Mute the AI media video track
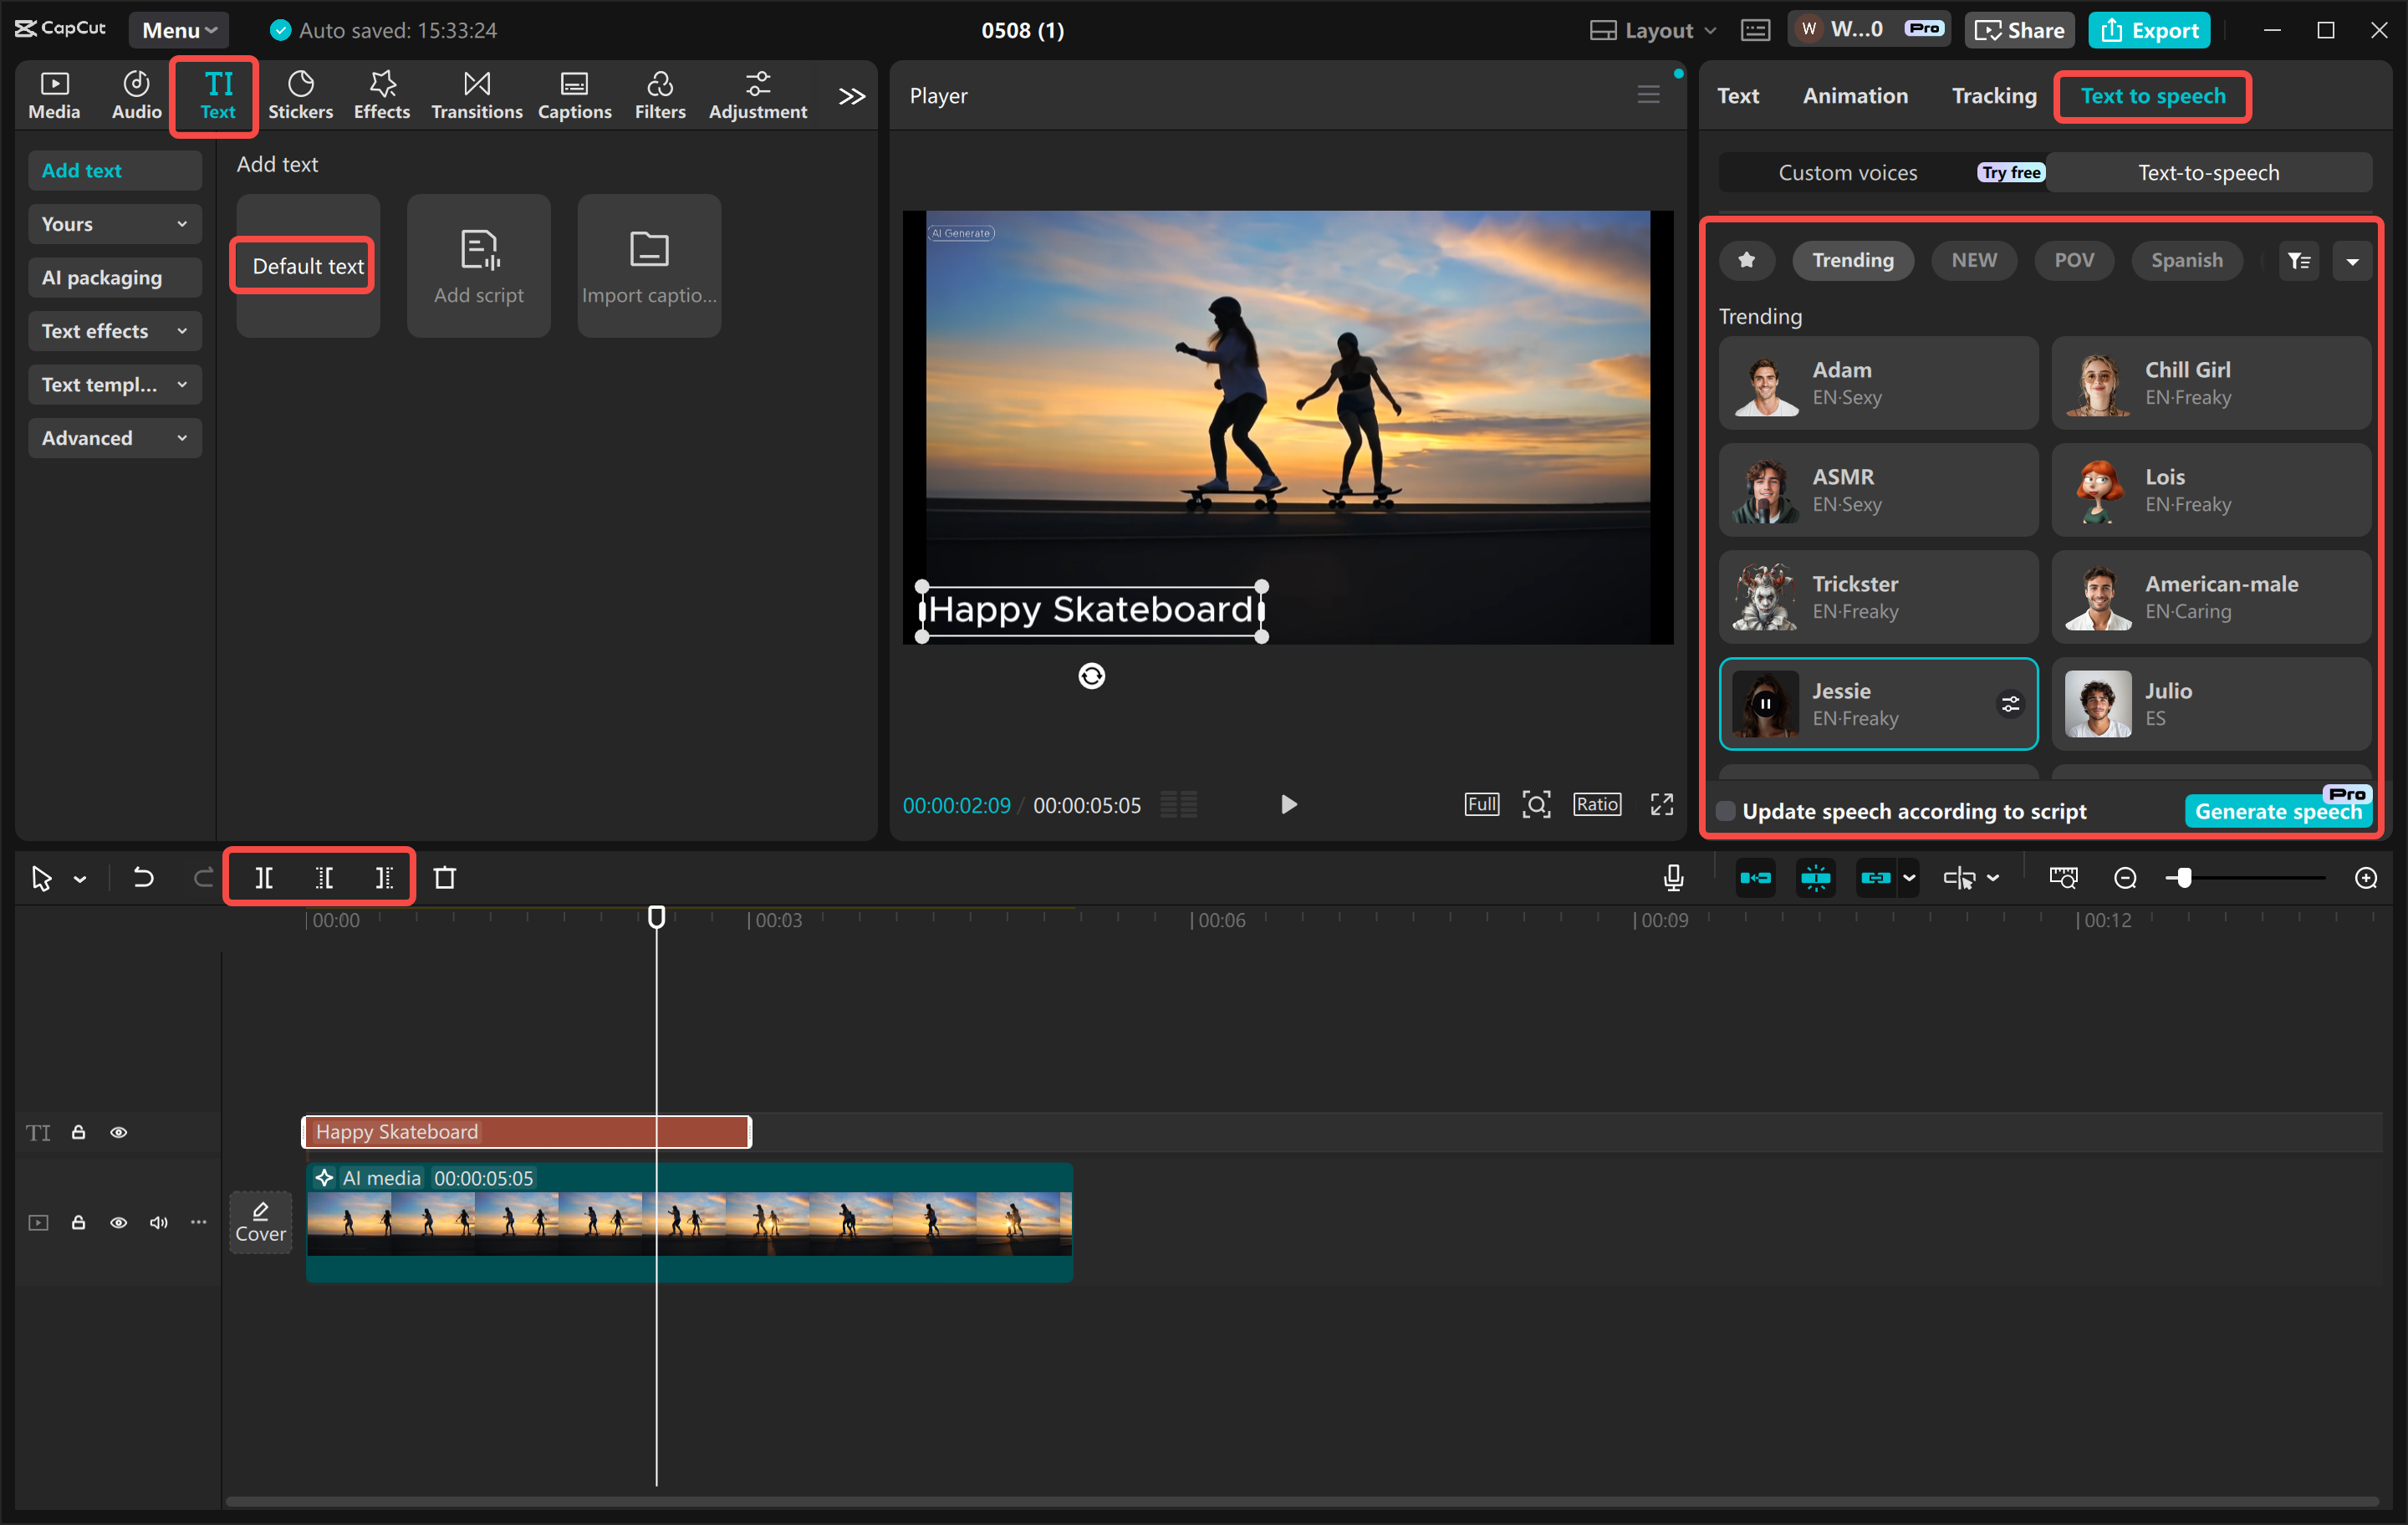Screen dimensions: 2408x1525 coord(158,1222)
